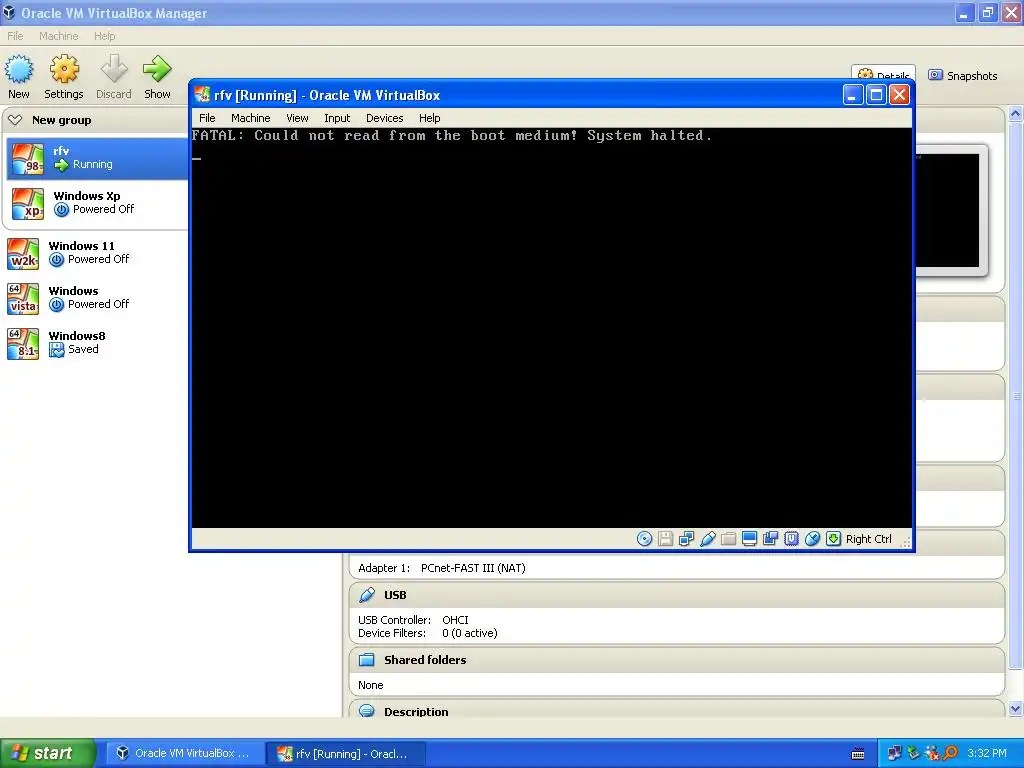
Task: Click the USB Controller OHCI text
Action: [413, 620]
